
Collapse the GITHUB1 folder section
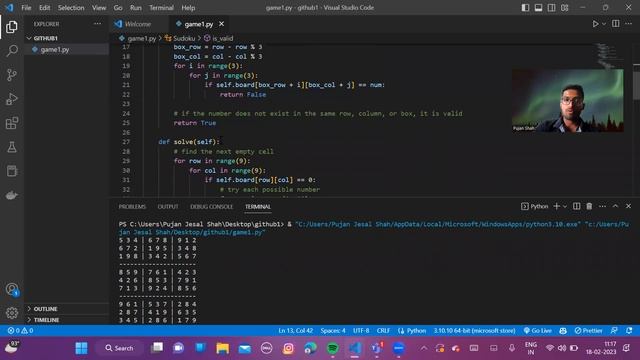[67, 38]
